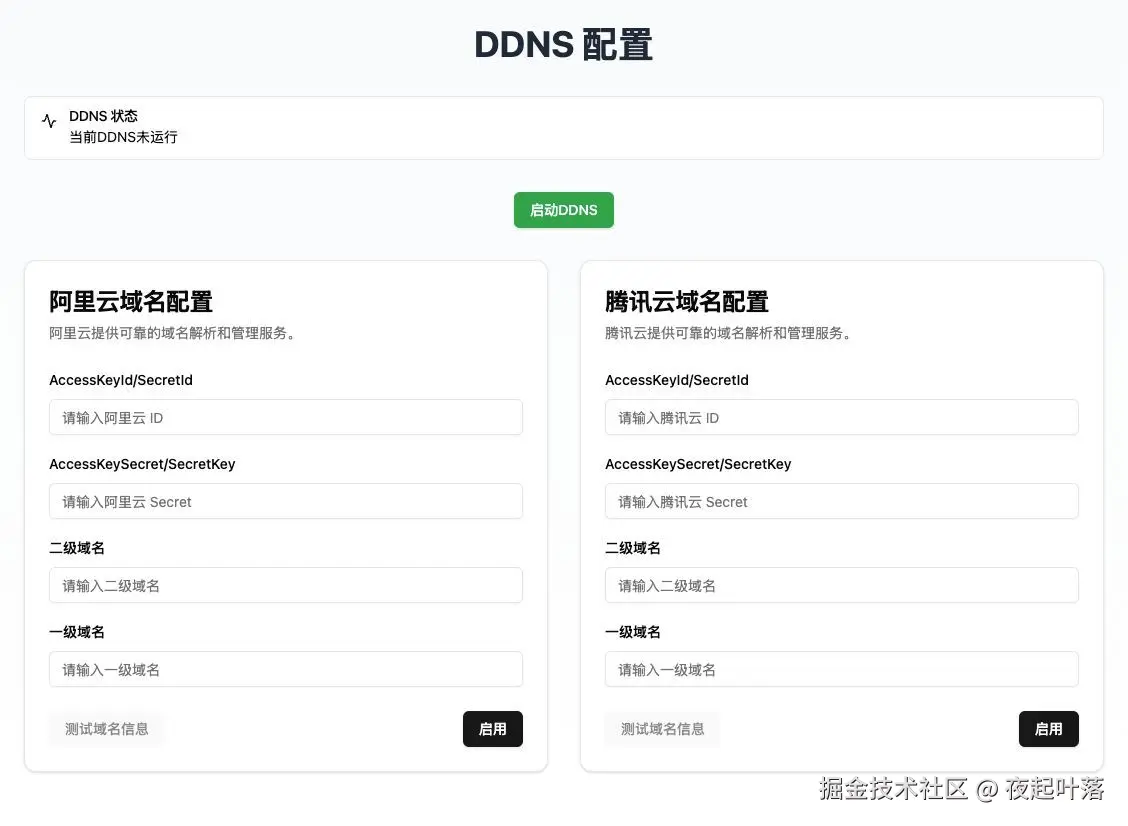Focus the 请输入阿里云 ID input field
Viewport: 1128px width, 826px height.
click(x=286, y=417)
